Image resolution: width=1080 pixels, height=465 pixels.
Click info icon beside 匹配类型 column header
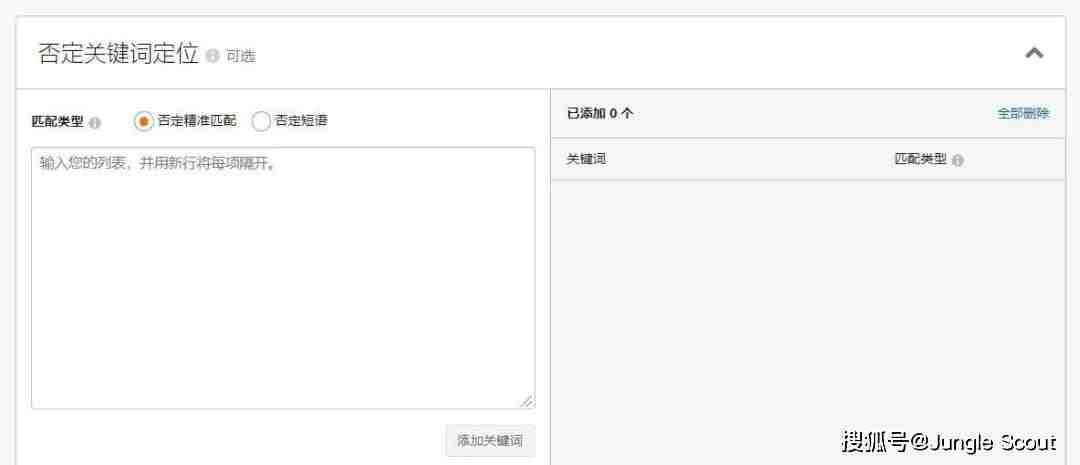pyautogui.click(x=958, y=161)
